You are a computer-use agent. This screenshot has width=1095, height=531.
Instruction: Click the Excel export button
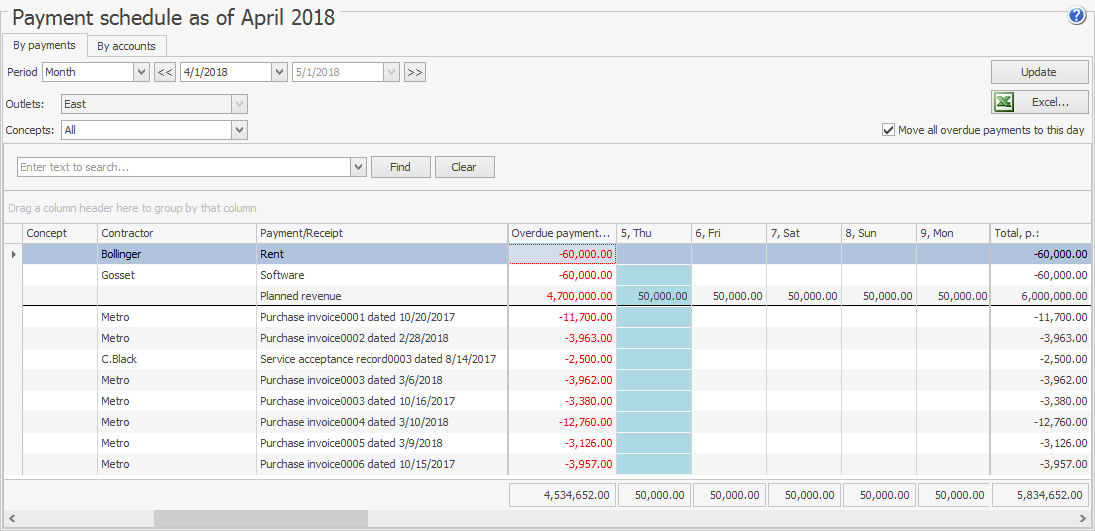coord(1039,102)
